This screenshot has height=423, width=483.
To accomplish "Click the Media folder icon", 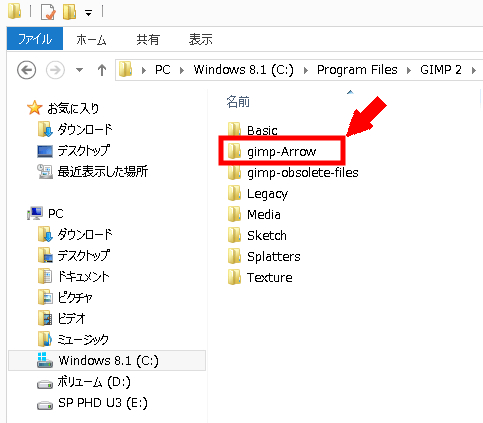I will click(x=235, y=214).
